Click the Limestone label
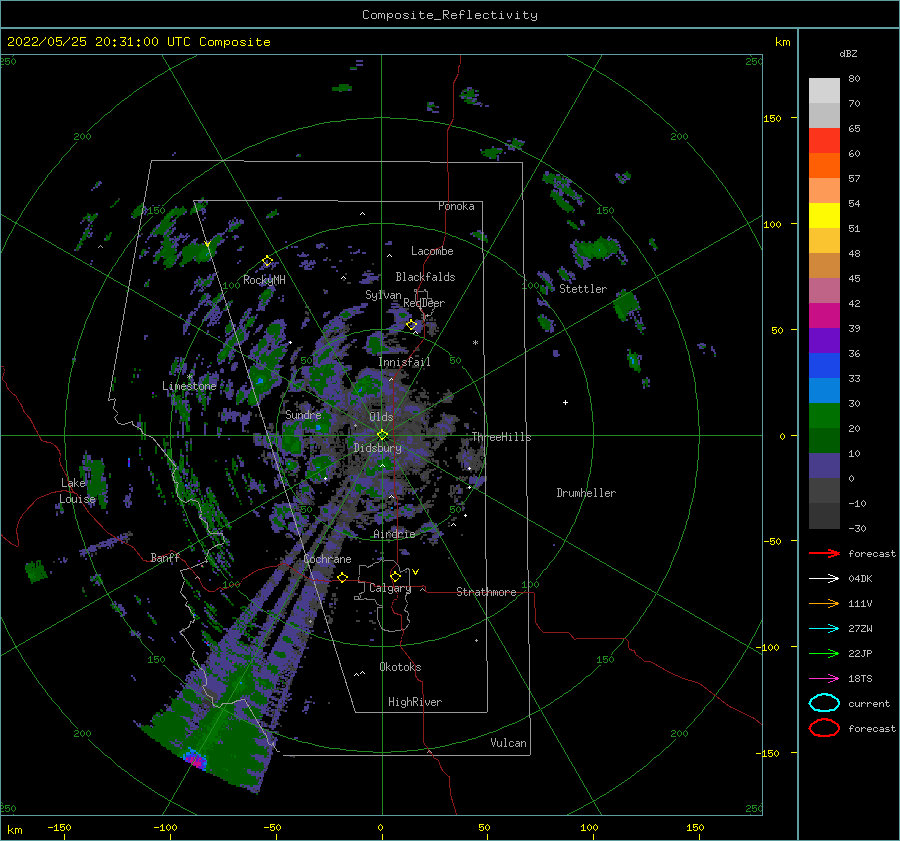This screenshot has width=900, height=841. click(189, 386)
